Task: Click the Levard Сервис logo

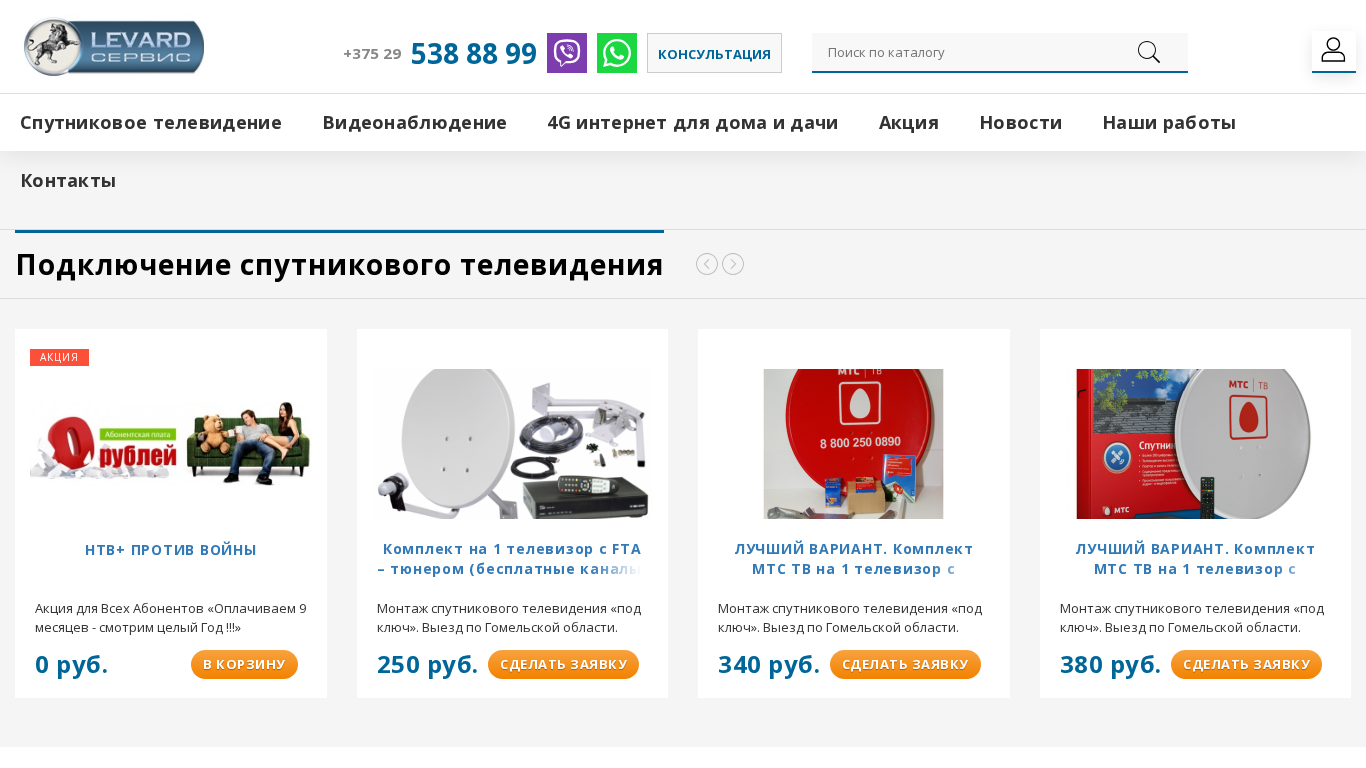Action: click(114, 47)
